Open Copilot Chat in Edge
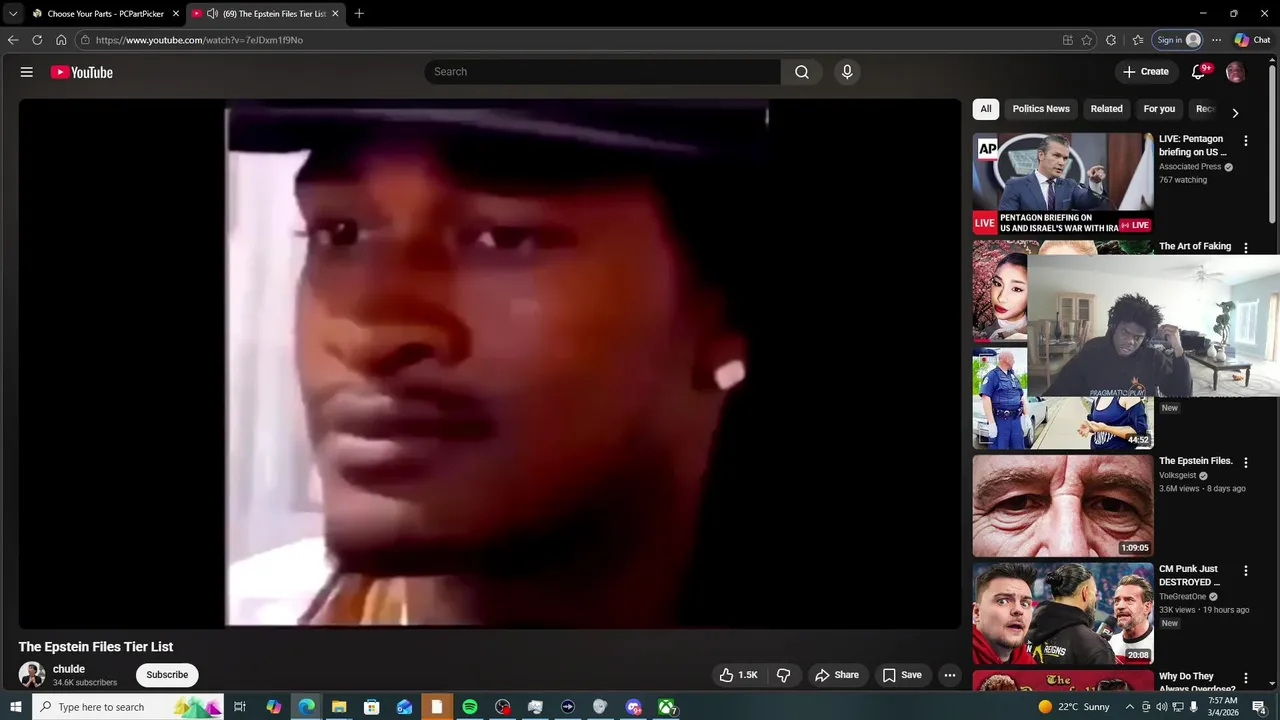This screenshot has width=1280, height=720. click(x=1252, y=40)
